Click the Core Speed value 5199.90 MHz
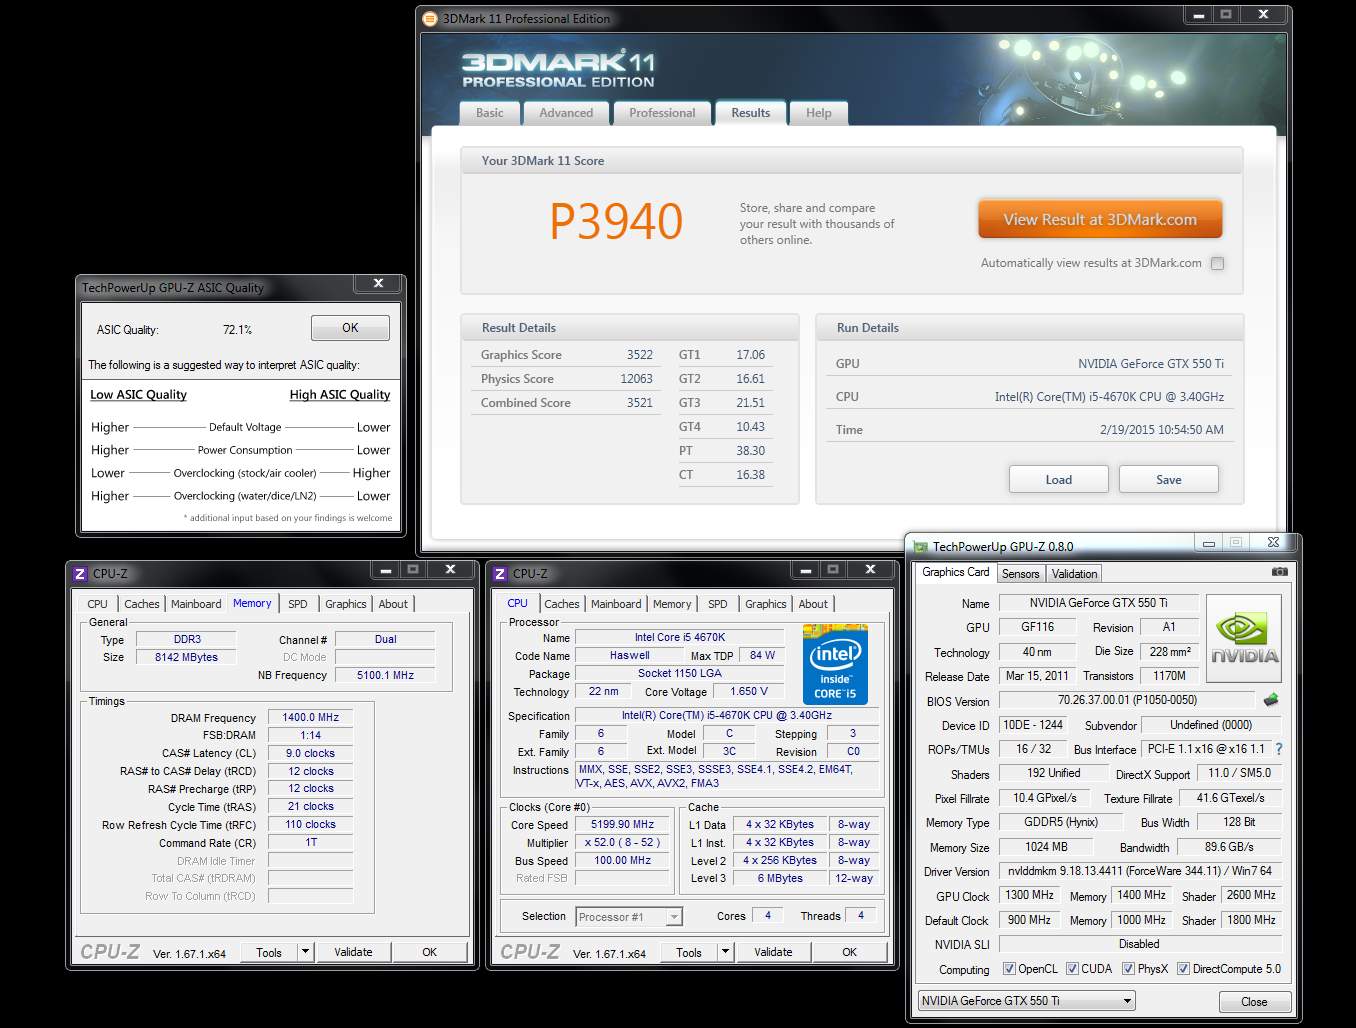The width and height of the screenshot is (1356, 1028). point(622,825)
